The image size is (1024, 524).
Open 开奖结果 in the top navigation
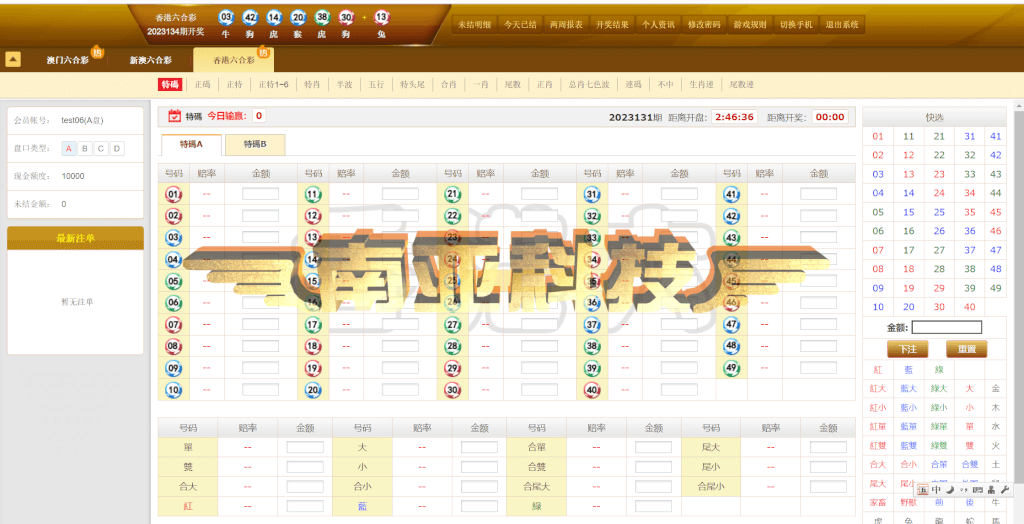pos(613,25)
